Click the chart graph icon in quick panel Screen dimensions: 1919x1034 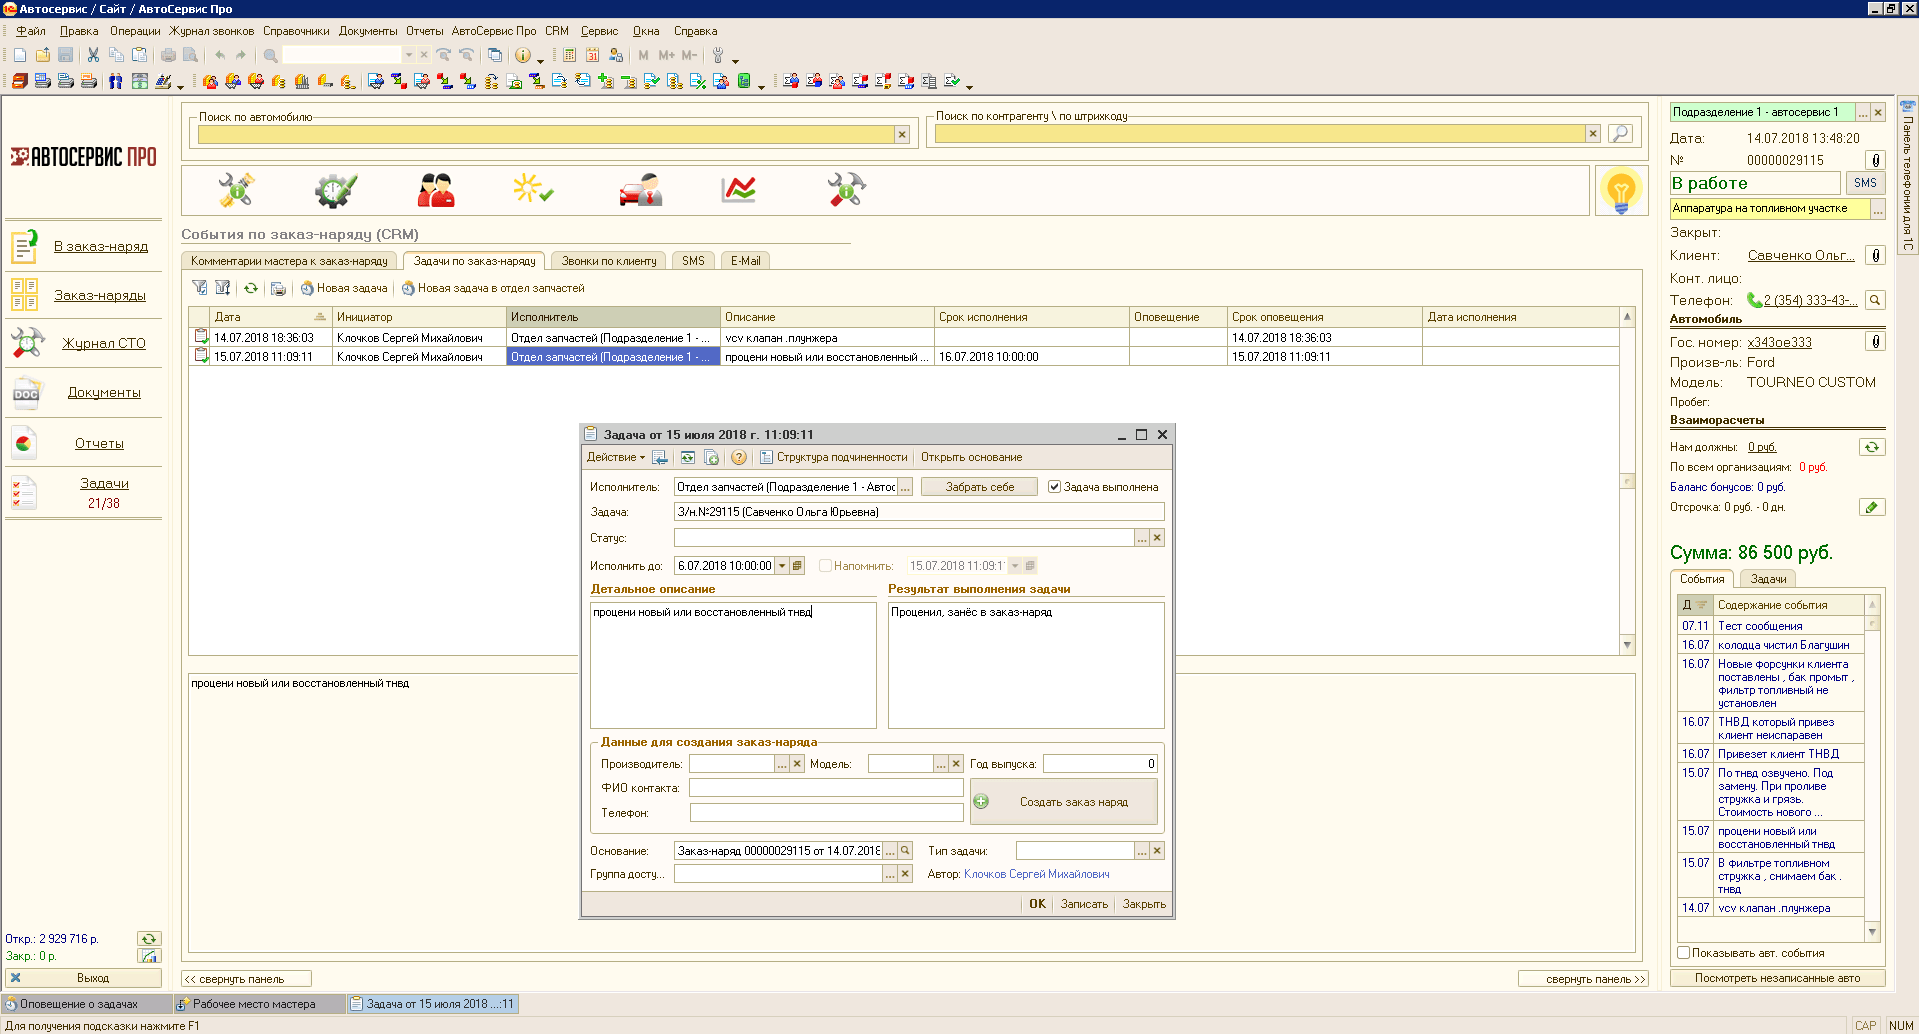tap(738, 189)
